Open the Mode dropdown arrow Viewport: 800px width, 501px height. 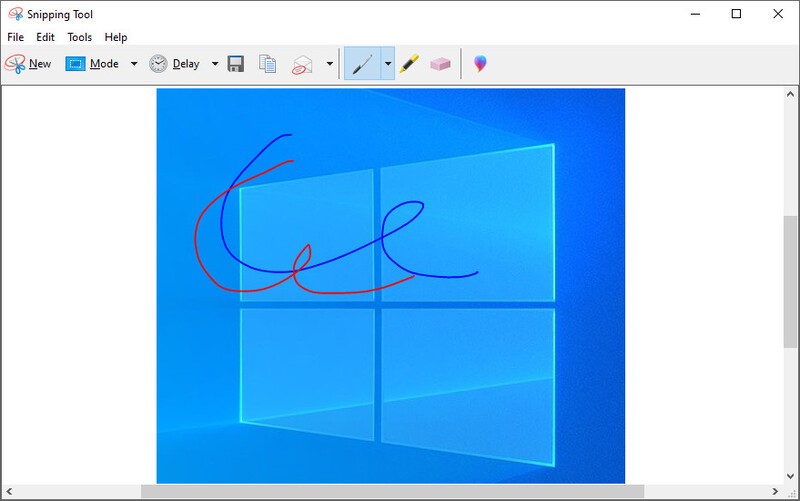click(x=134, y=64)
